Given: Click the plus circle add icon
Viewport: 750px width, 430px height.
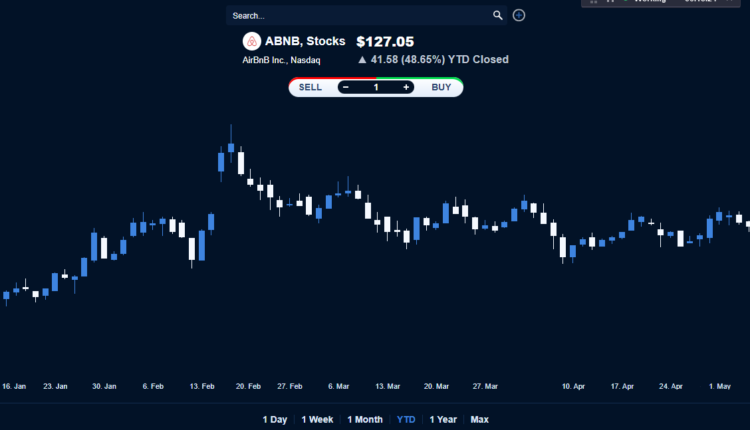Looking at the screenshot, I should (x=519, y=15).
